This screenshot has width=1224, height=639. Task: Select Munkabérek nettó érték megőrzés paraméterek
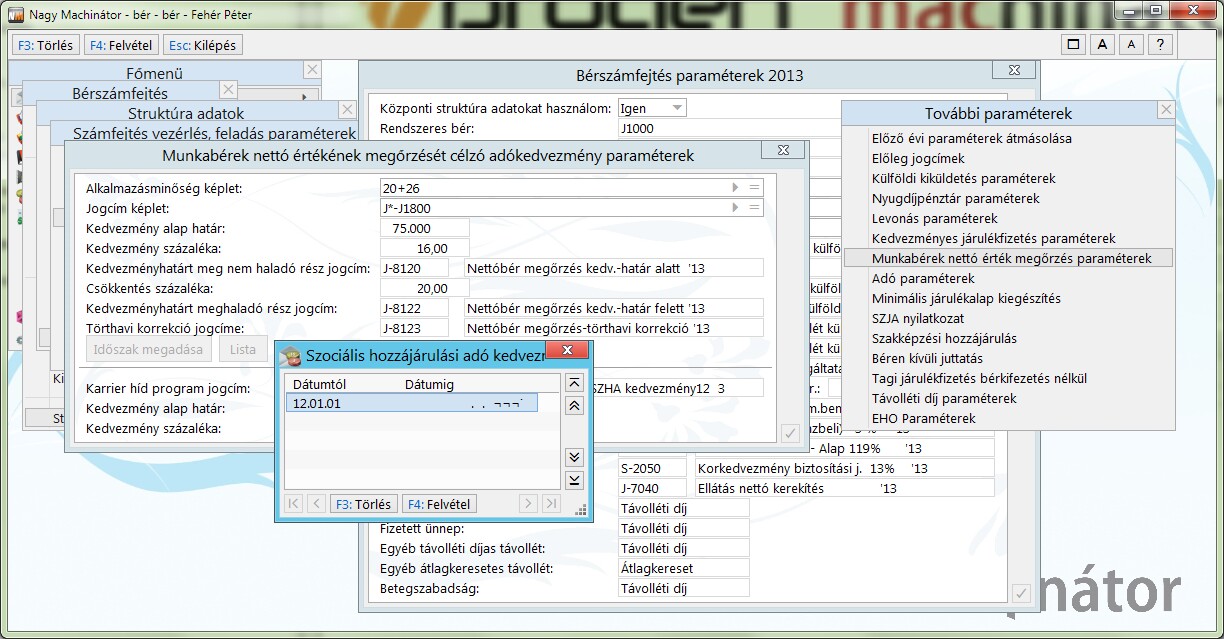click(x=1008, y=258)
